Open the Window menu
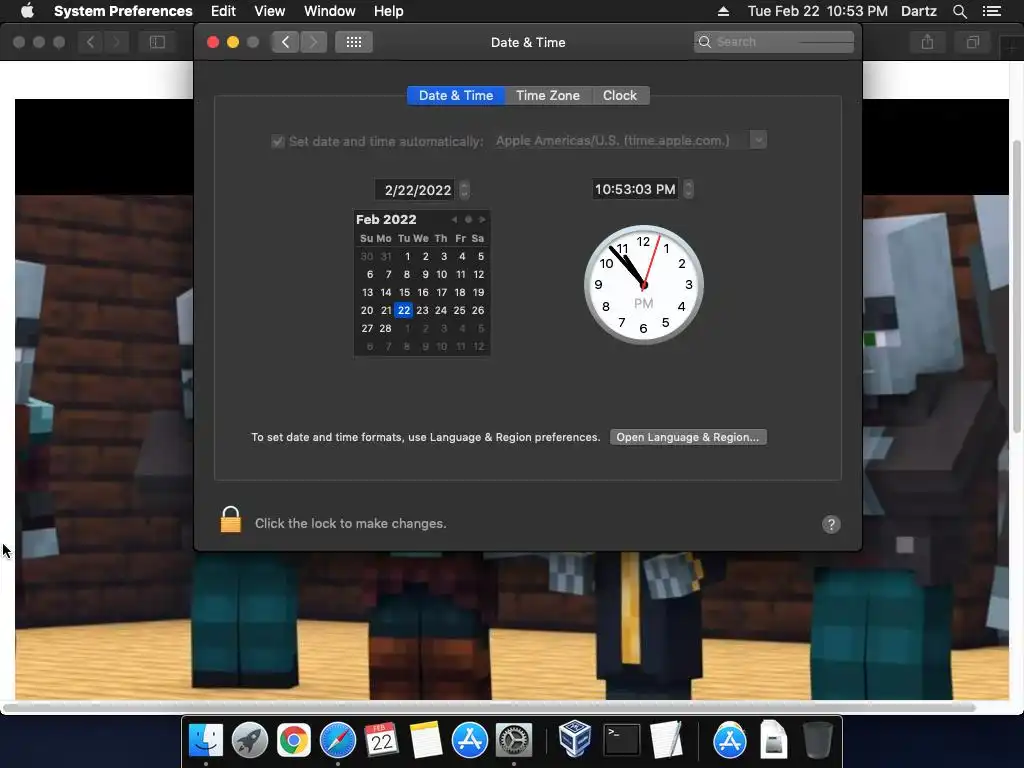 click(x=330, y=11)
